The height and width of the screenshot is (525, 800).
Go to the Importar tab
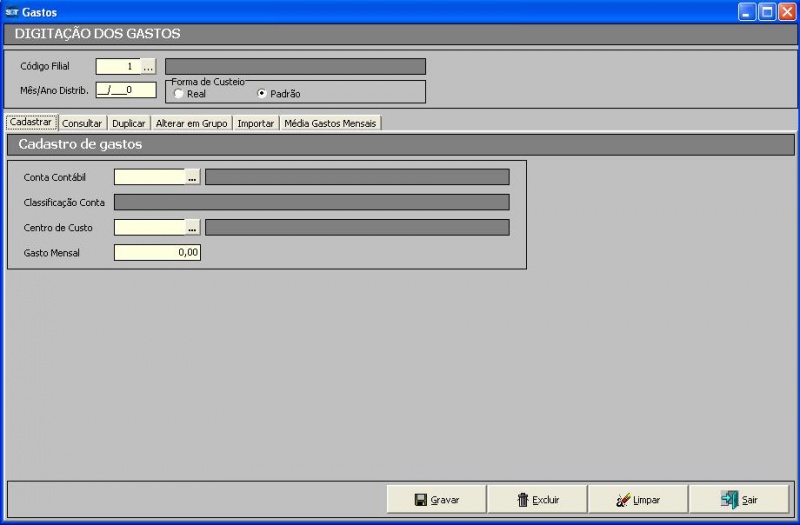[256, 123]
